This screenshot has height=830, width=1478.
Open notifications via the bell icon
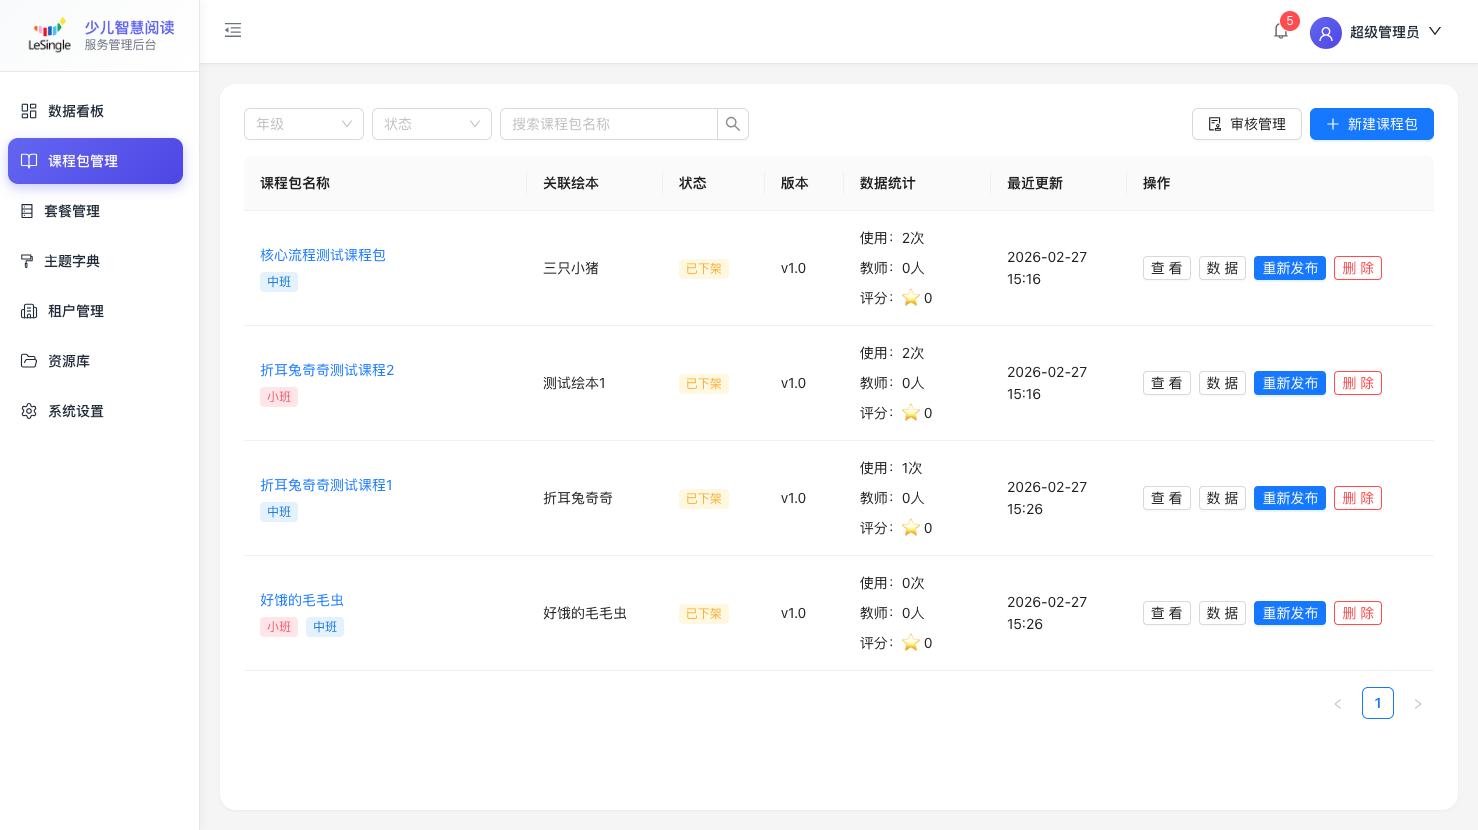1281,31
